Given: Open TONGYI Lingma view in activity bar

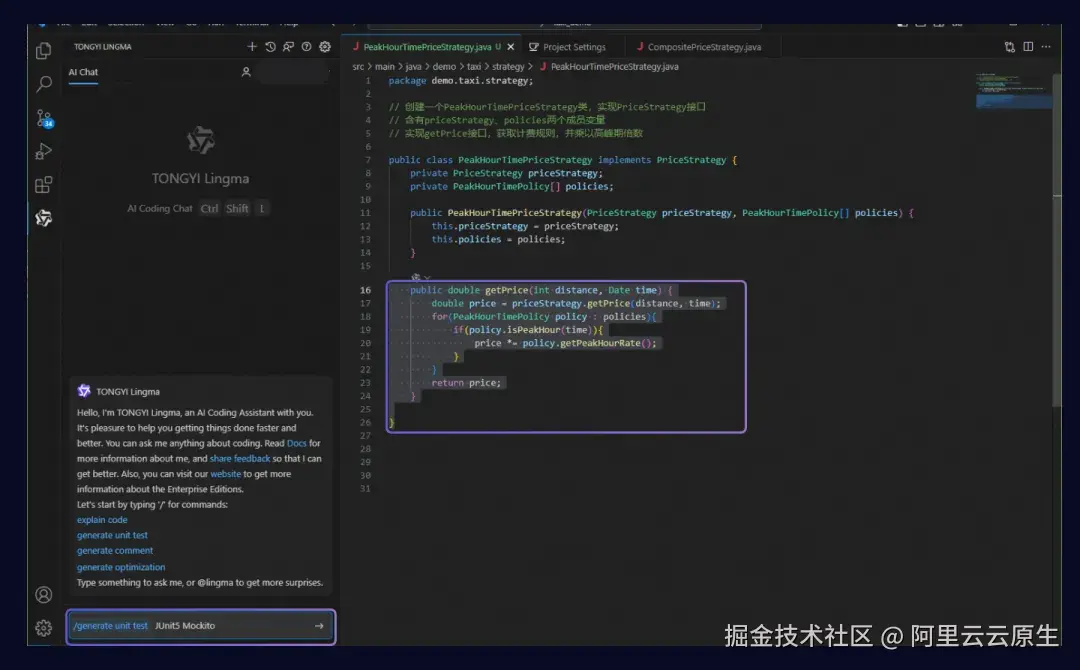Looking at the screenshot, I should (43, 218).
